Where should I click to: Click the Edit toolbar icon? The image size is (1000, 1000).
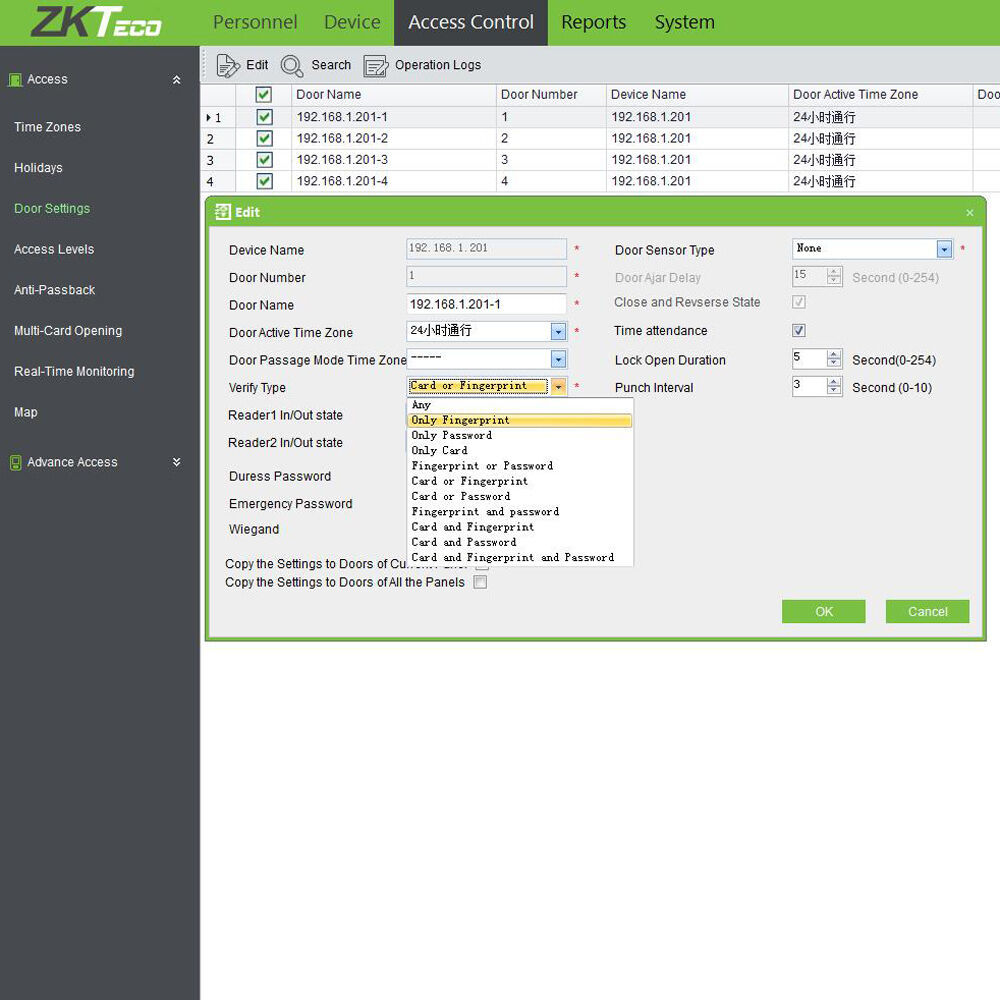coord(228,66)
